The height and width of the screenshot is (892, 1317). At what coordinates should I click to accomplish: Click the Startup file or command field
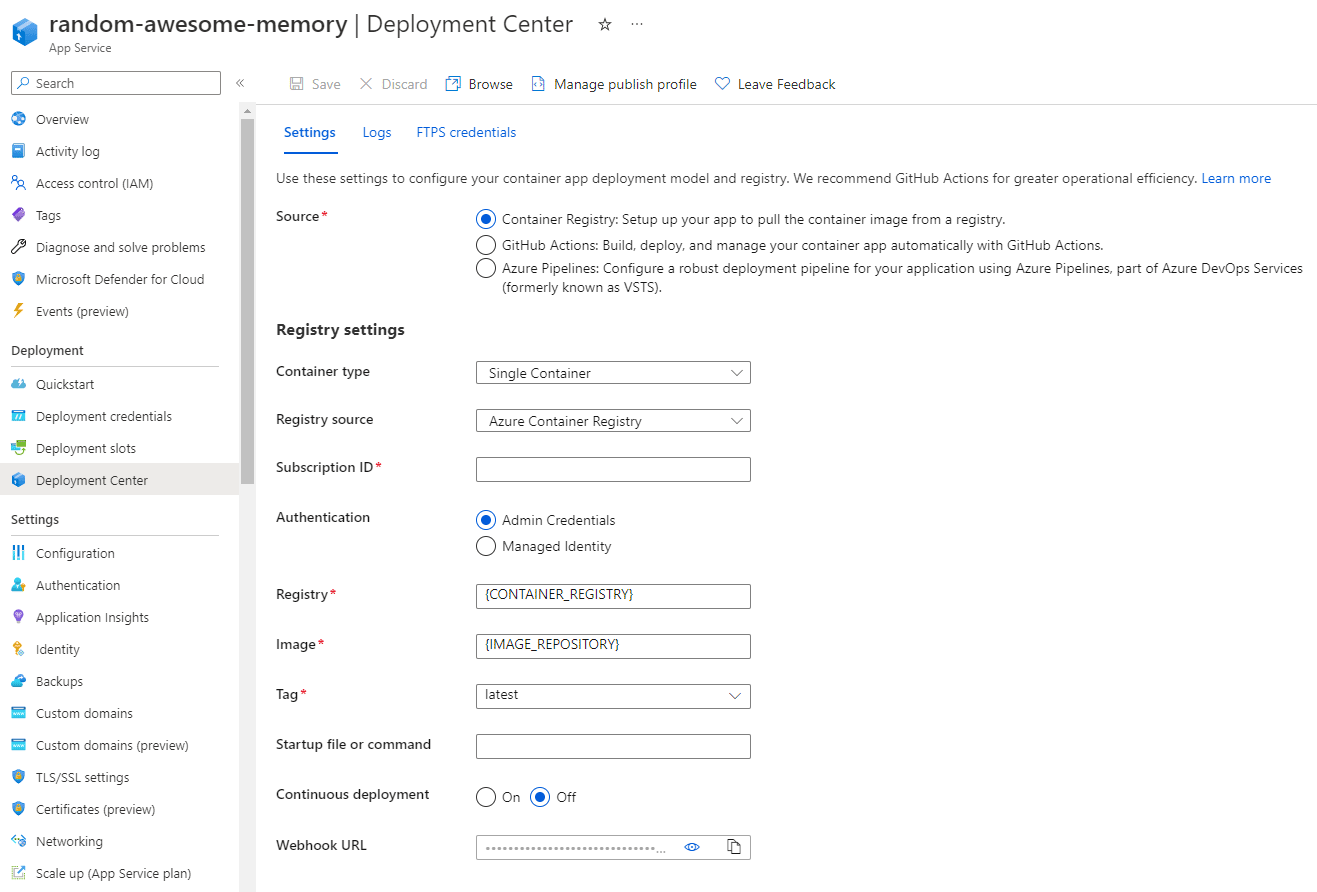613,746
